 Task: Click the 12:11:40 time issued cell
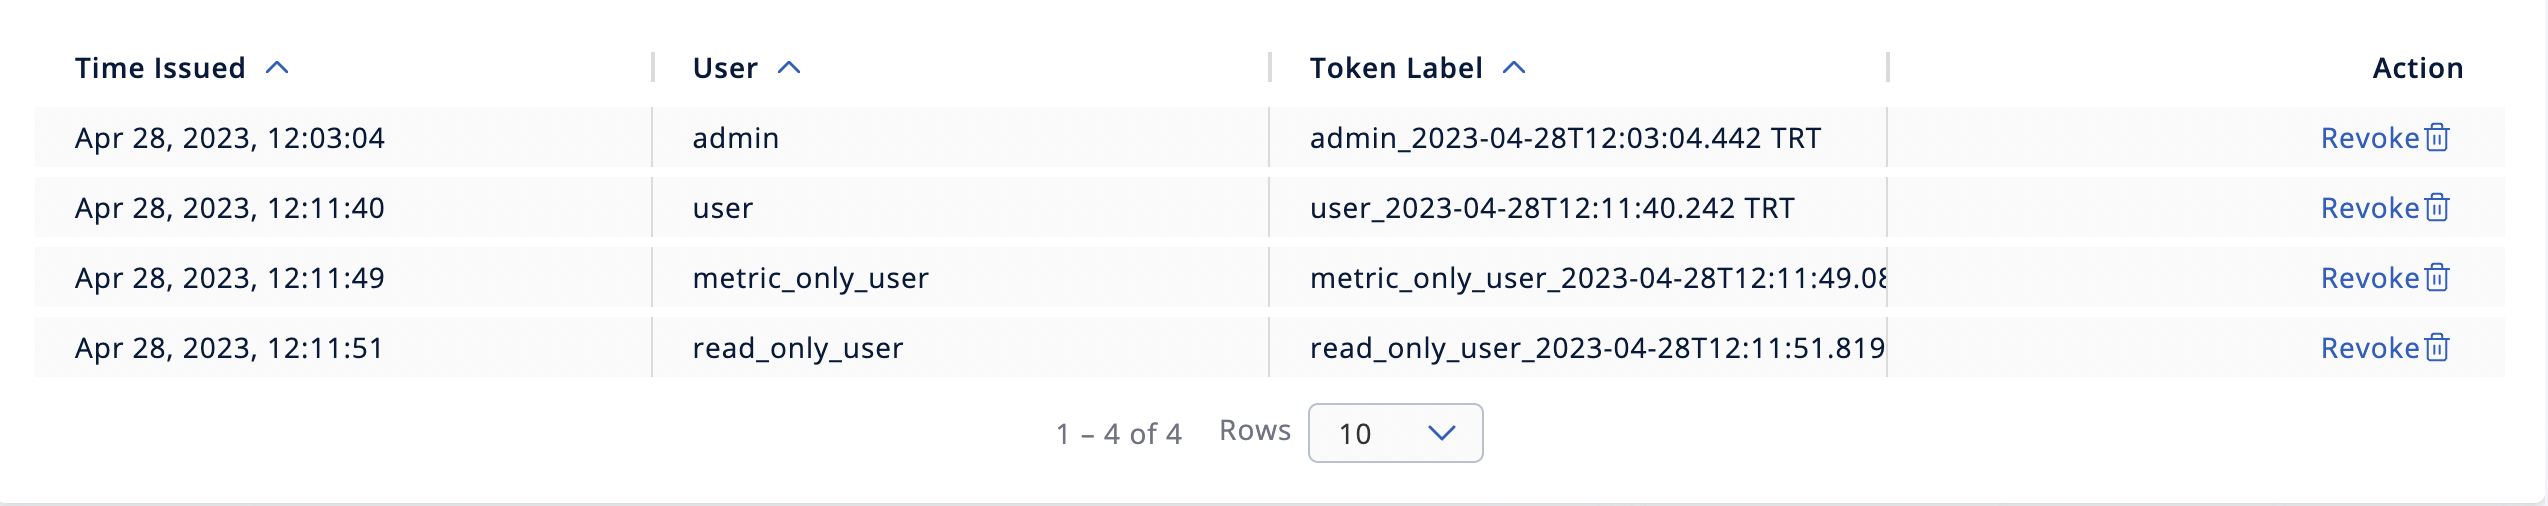click(230, 208)
